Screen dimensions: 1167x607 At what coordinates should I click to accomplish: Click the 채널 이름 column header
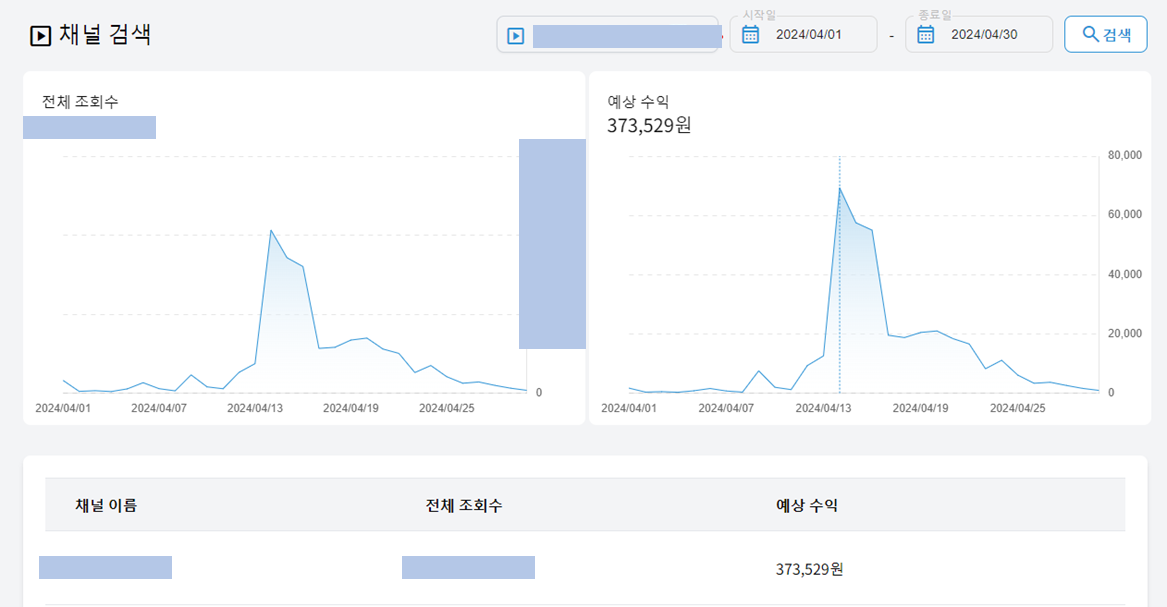(106, 505)
